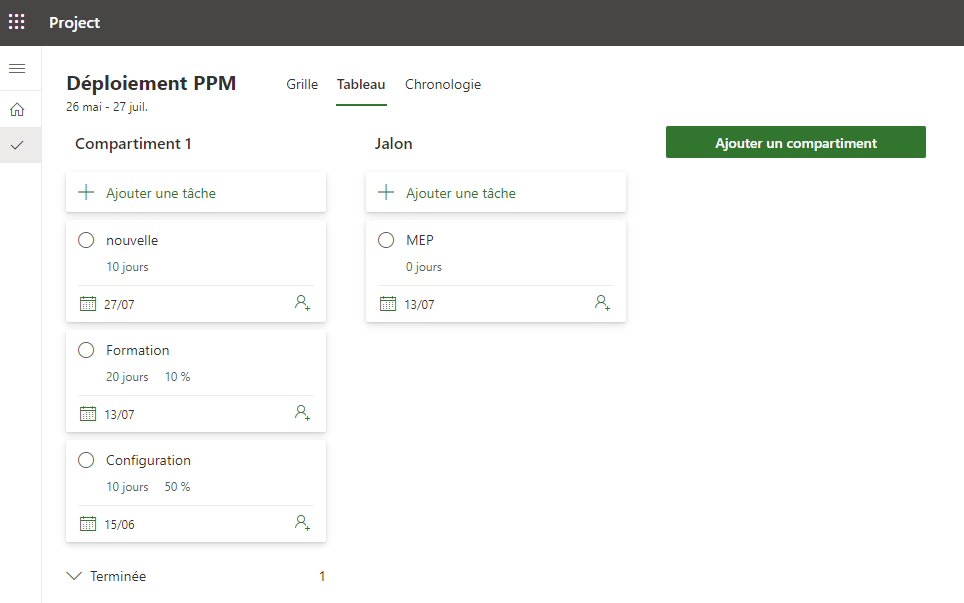
Task: Open calendar icon on Formation task
Action: [88, 414]
